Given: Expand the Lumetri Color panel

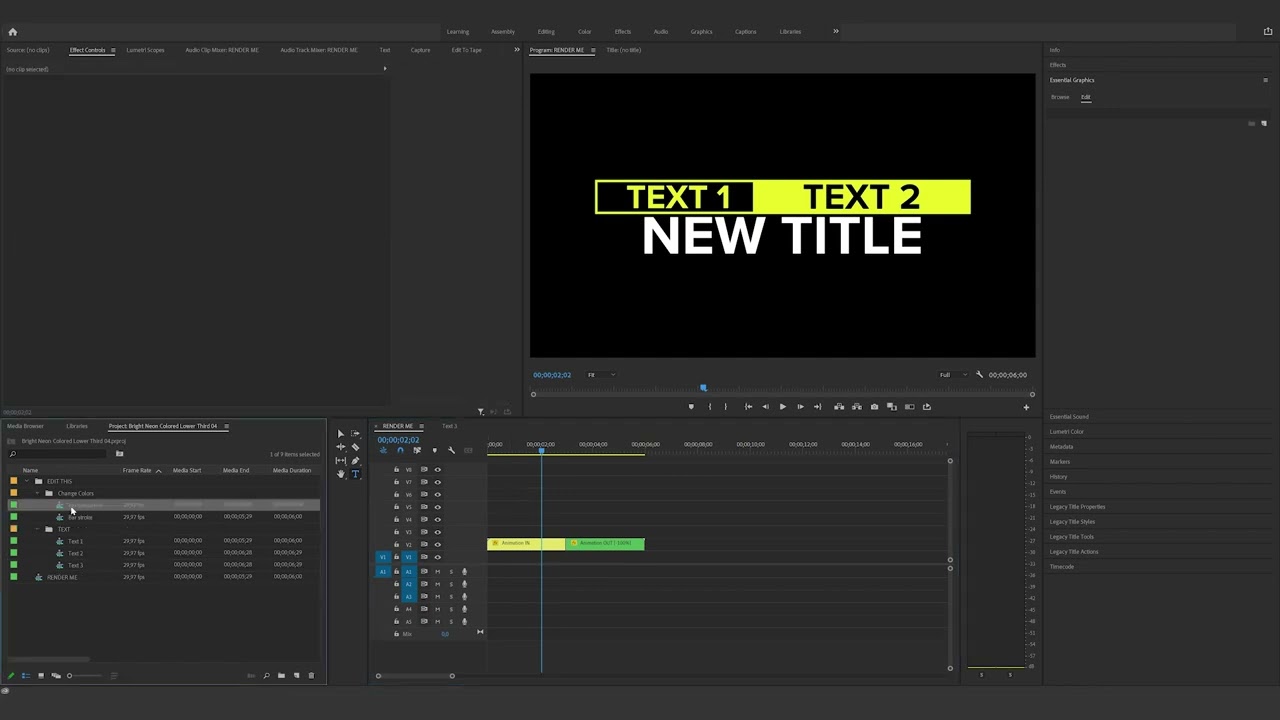Looking at the screenshot, I should point(1067,432).
